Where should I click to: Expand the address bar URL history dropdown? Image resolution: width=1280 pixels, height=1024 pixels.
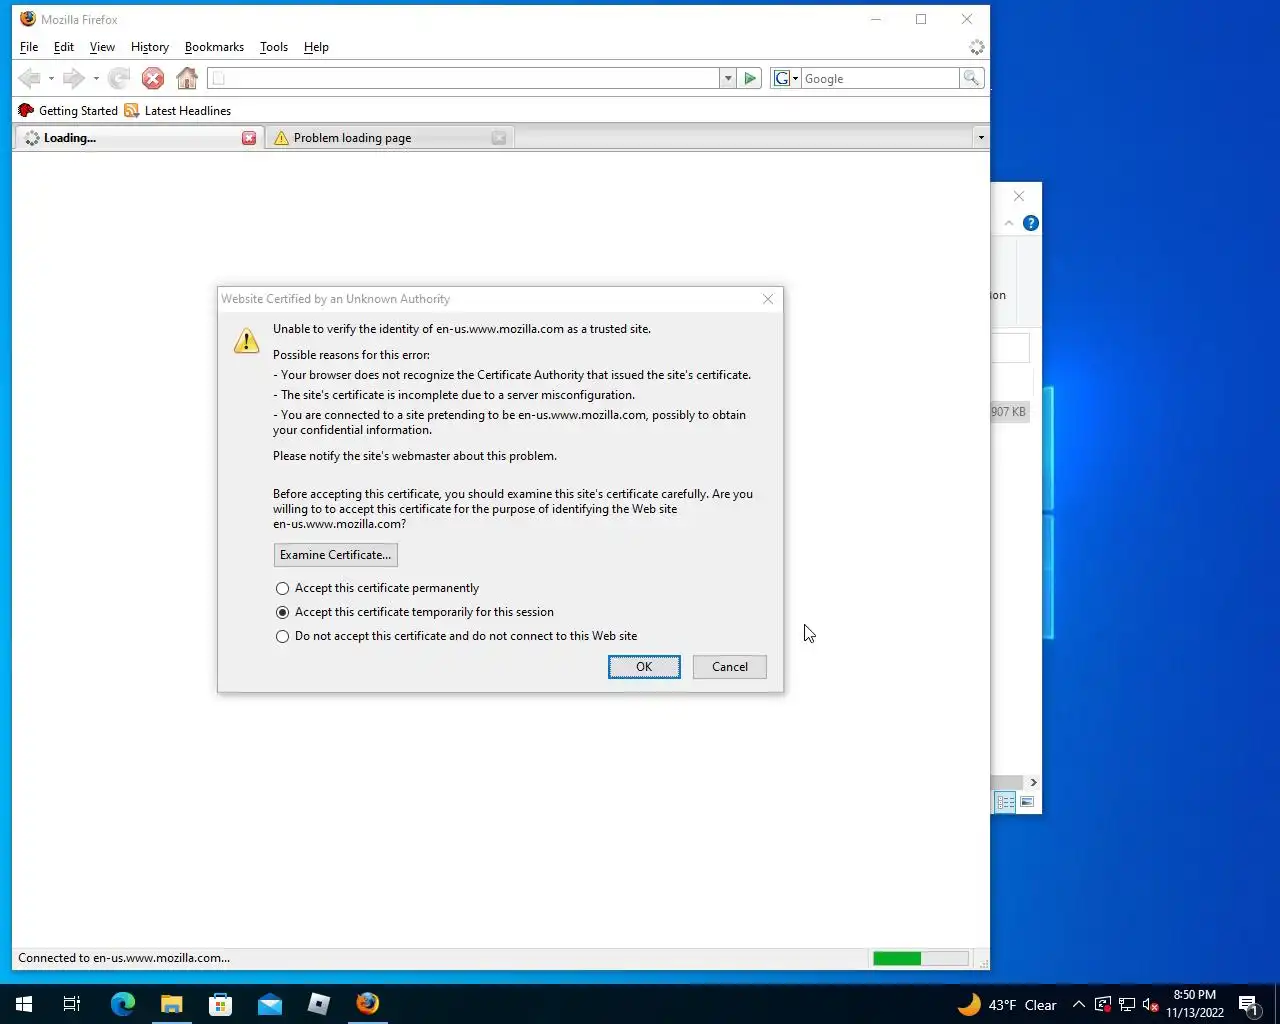click(727, 78)
